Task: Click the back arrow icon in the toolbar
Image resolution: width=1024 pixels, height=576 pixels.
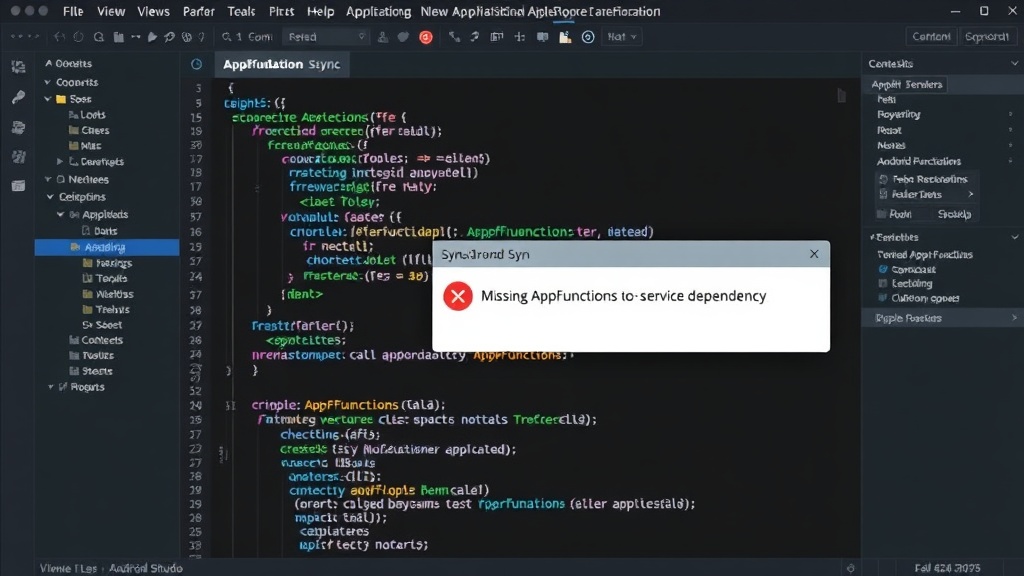Action: (x=59, y=37)
